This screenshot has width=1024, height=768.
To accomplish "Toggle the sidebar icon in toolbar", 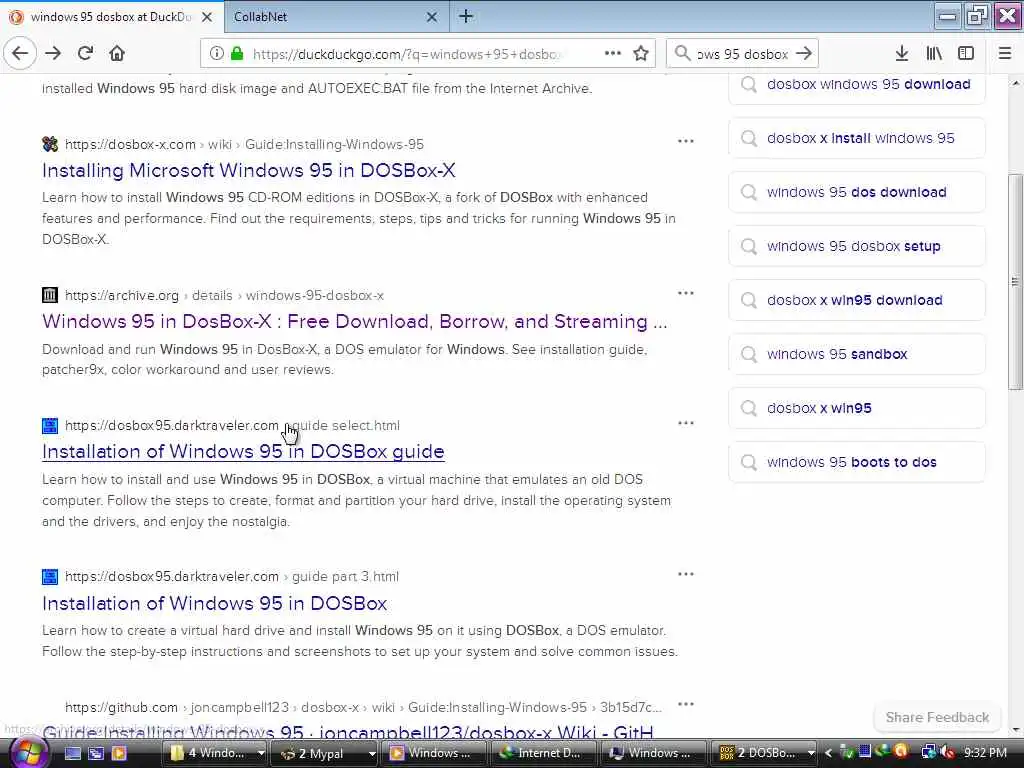I will tap(966, 54).
